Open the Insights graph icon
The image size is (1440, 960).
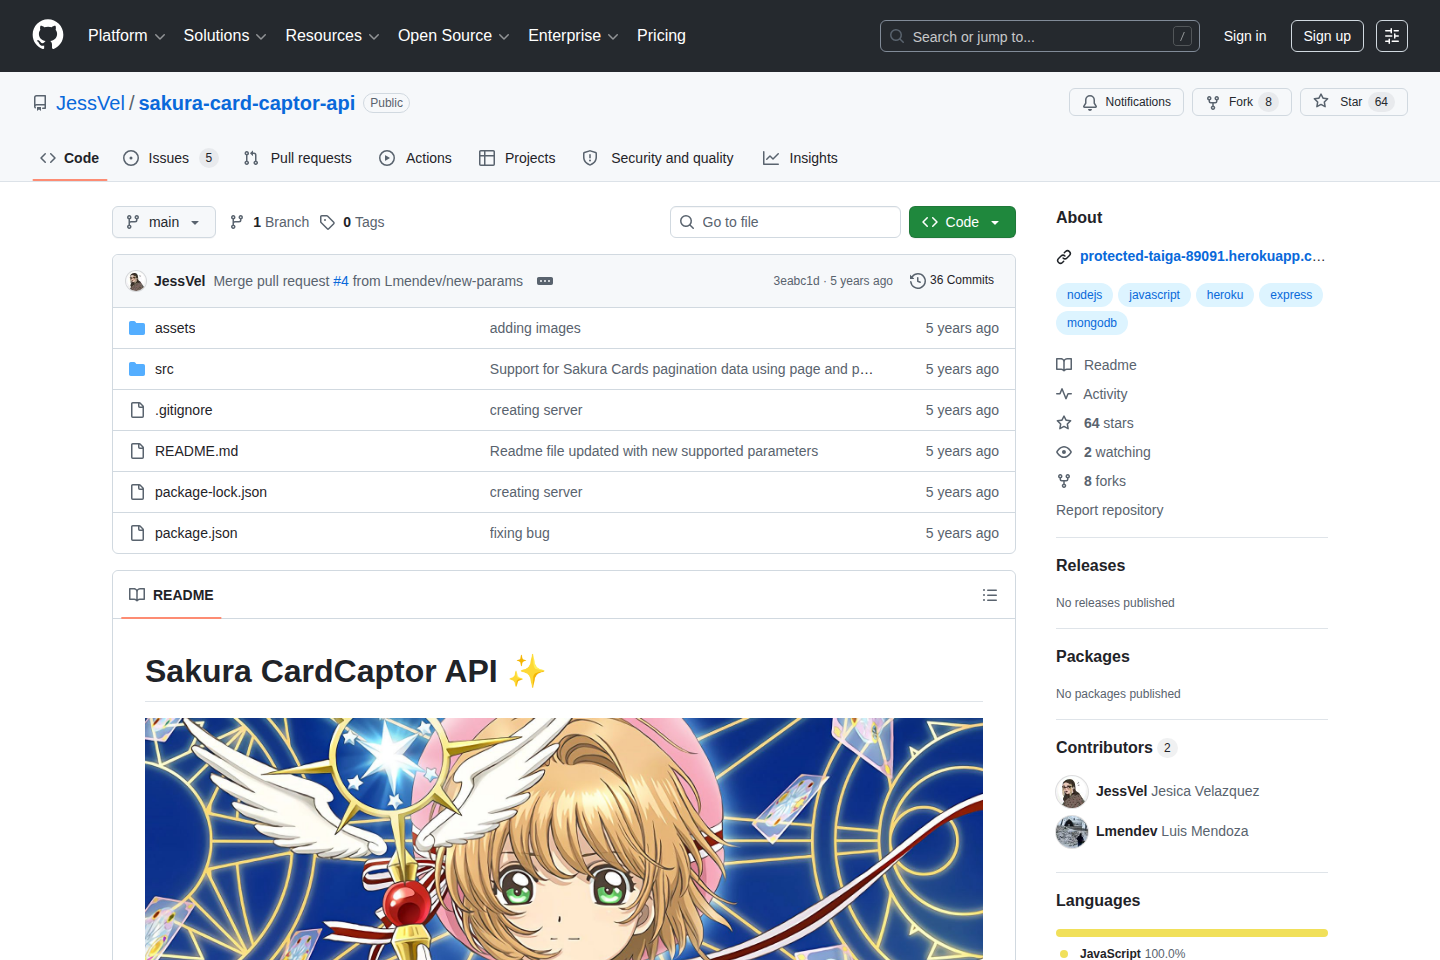(x=771, y=158)
